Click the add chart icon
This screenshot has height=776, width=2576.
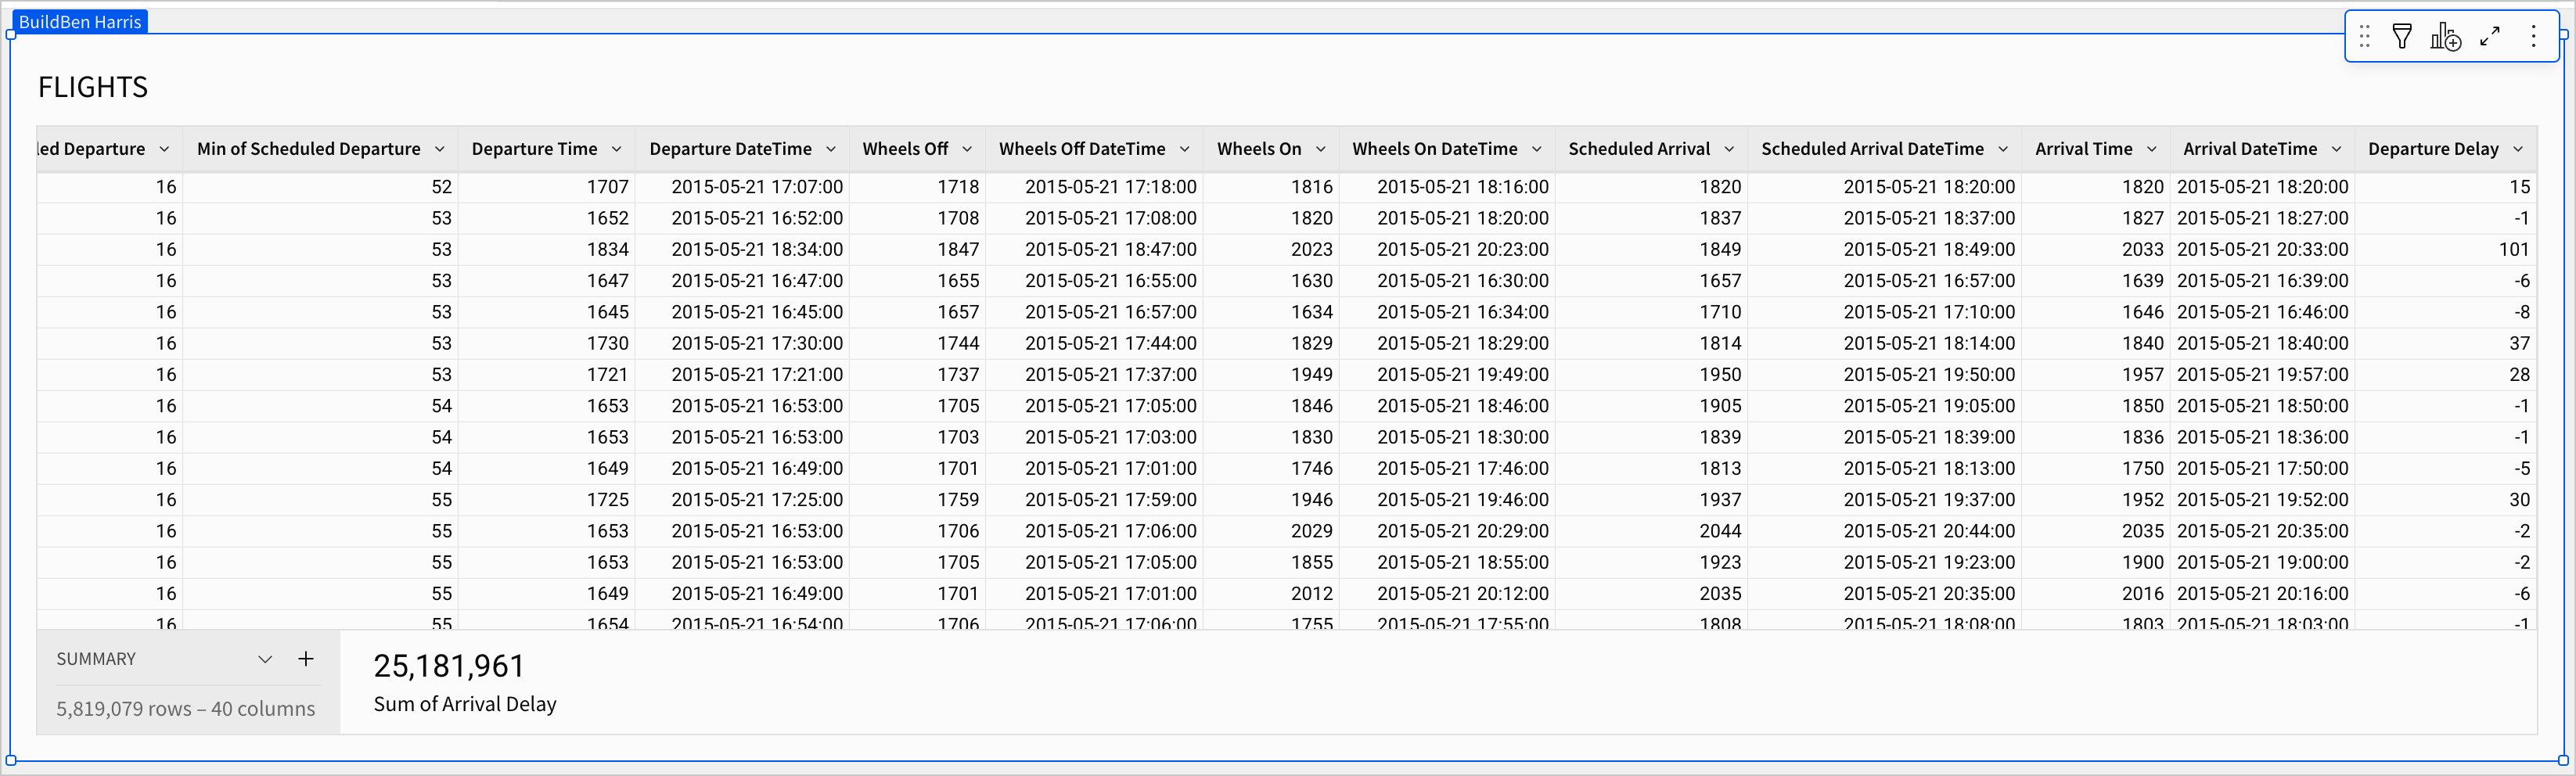click(x=2445, y=37)
